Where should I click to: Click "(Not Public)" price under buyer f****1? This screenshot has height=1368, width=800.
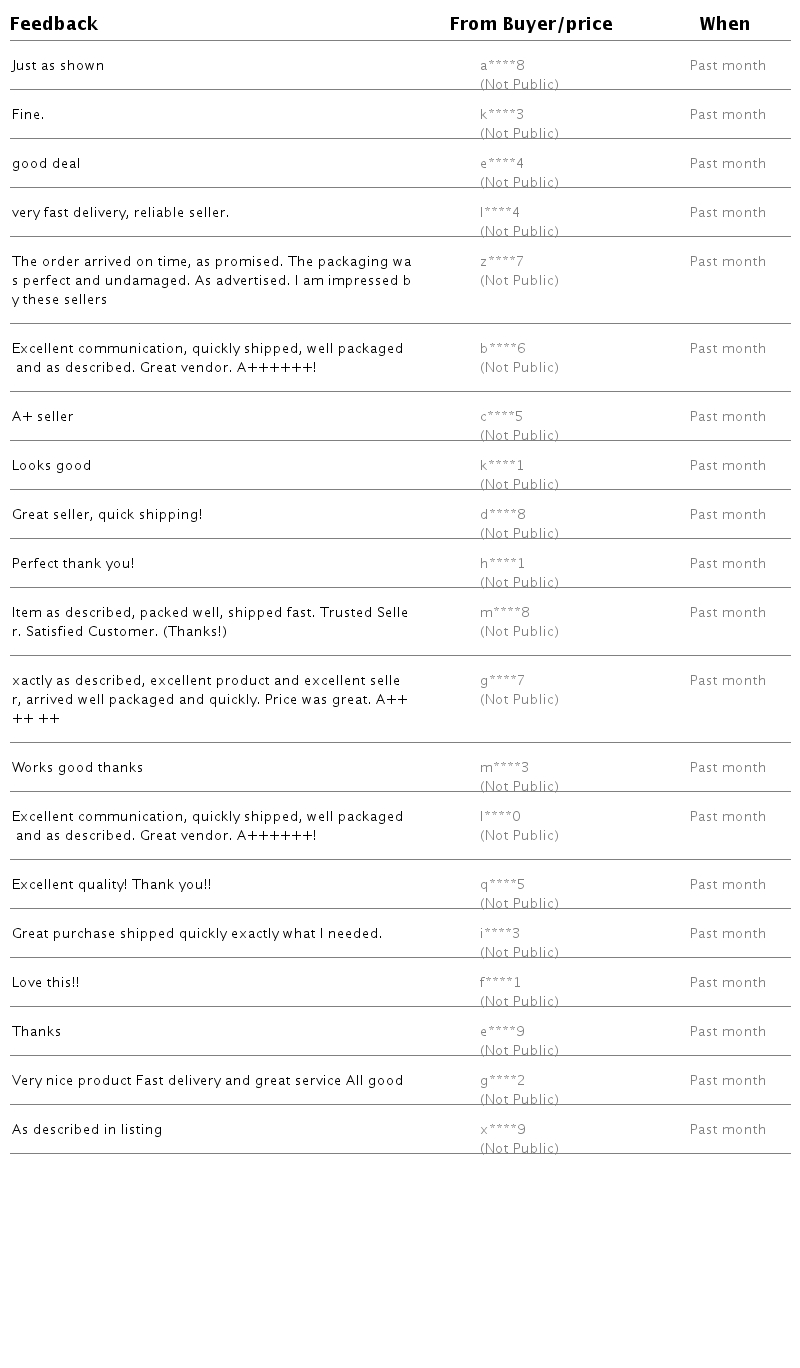pyautogui.click(x=519, y=1001)
